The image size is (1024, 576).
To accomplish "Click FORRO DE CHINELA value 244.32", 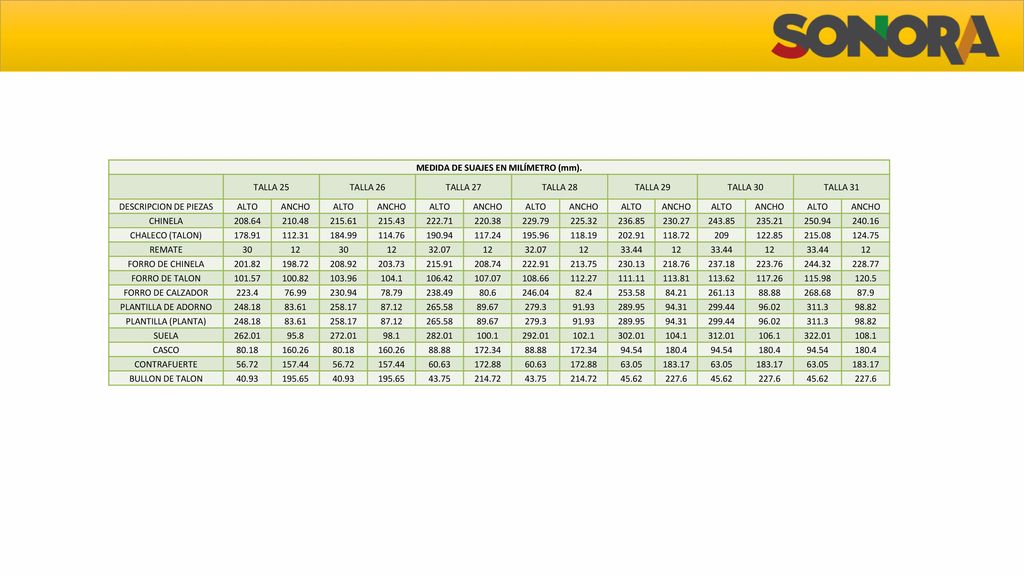I will click(x=817, y=264).
